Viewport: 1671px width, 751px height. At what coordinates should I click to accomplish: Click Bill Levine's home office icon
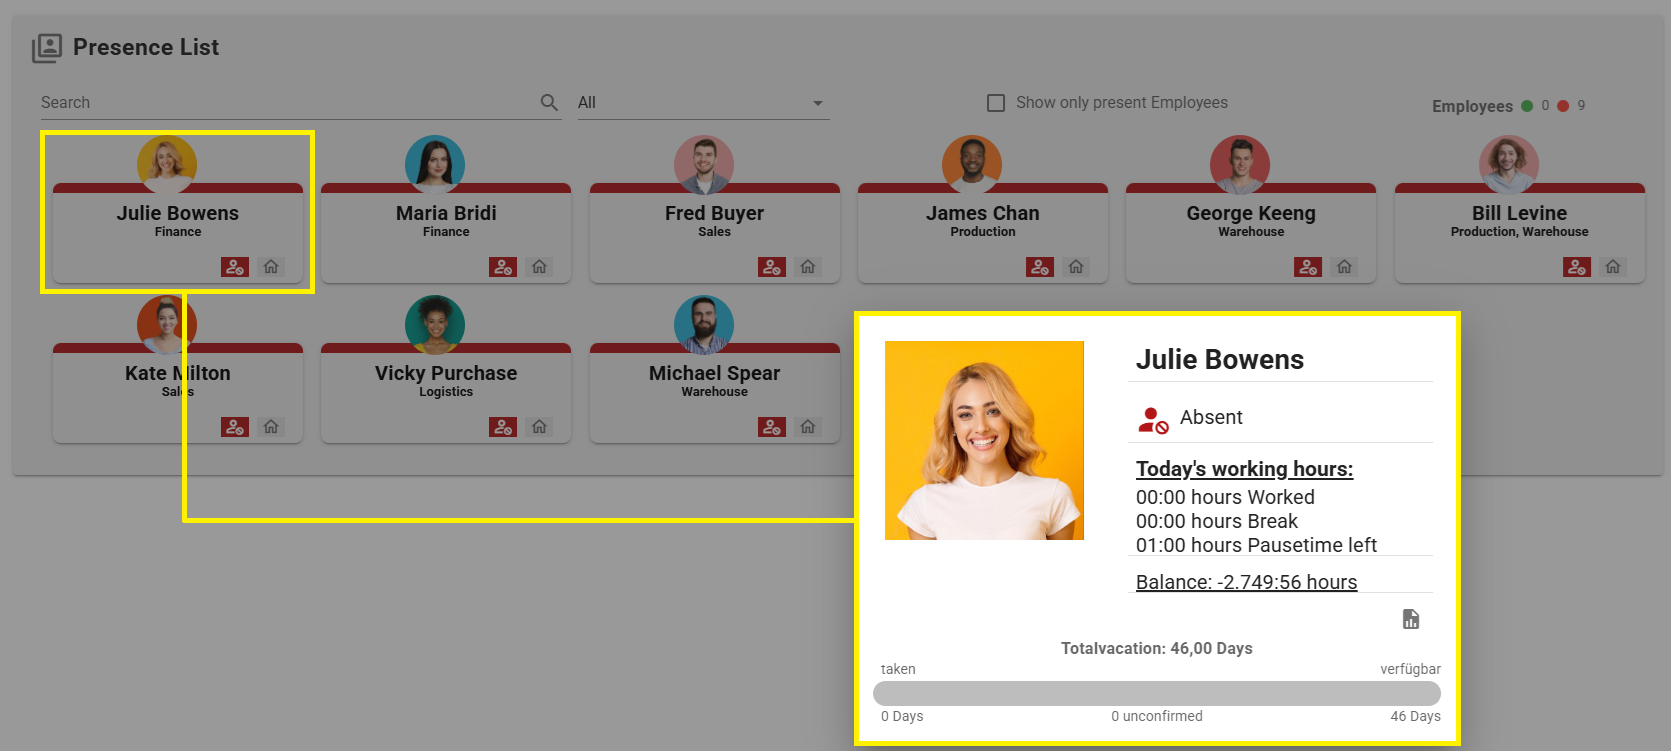[x=1613, y=267]
